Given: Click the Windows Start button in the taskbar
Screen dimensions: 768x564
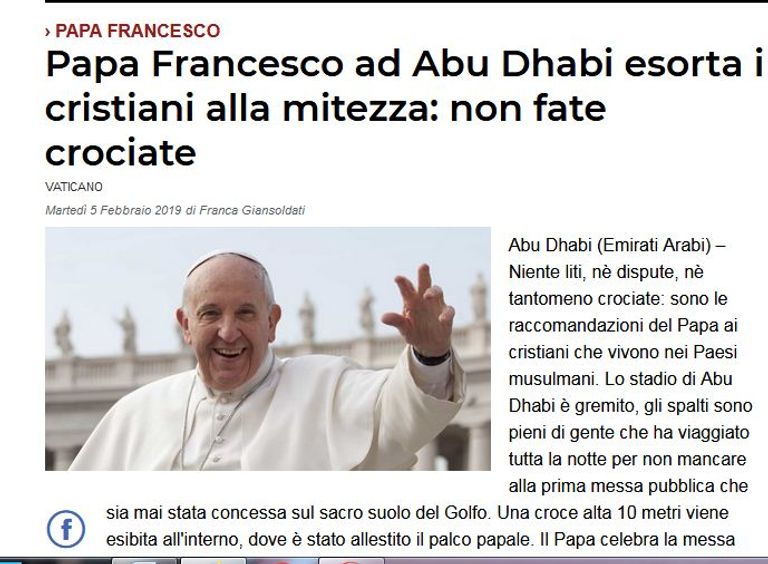Looking at the screenshot, I should coord(11,562).
